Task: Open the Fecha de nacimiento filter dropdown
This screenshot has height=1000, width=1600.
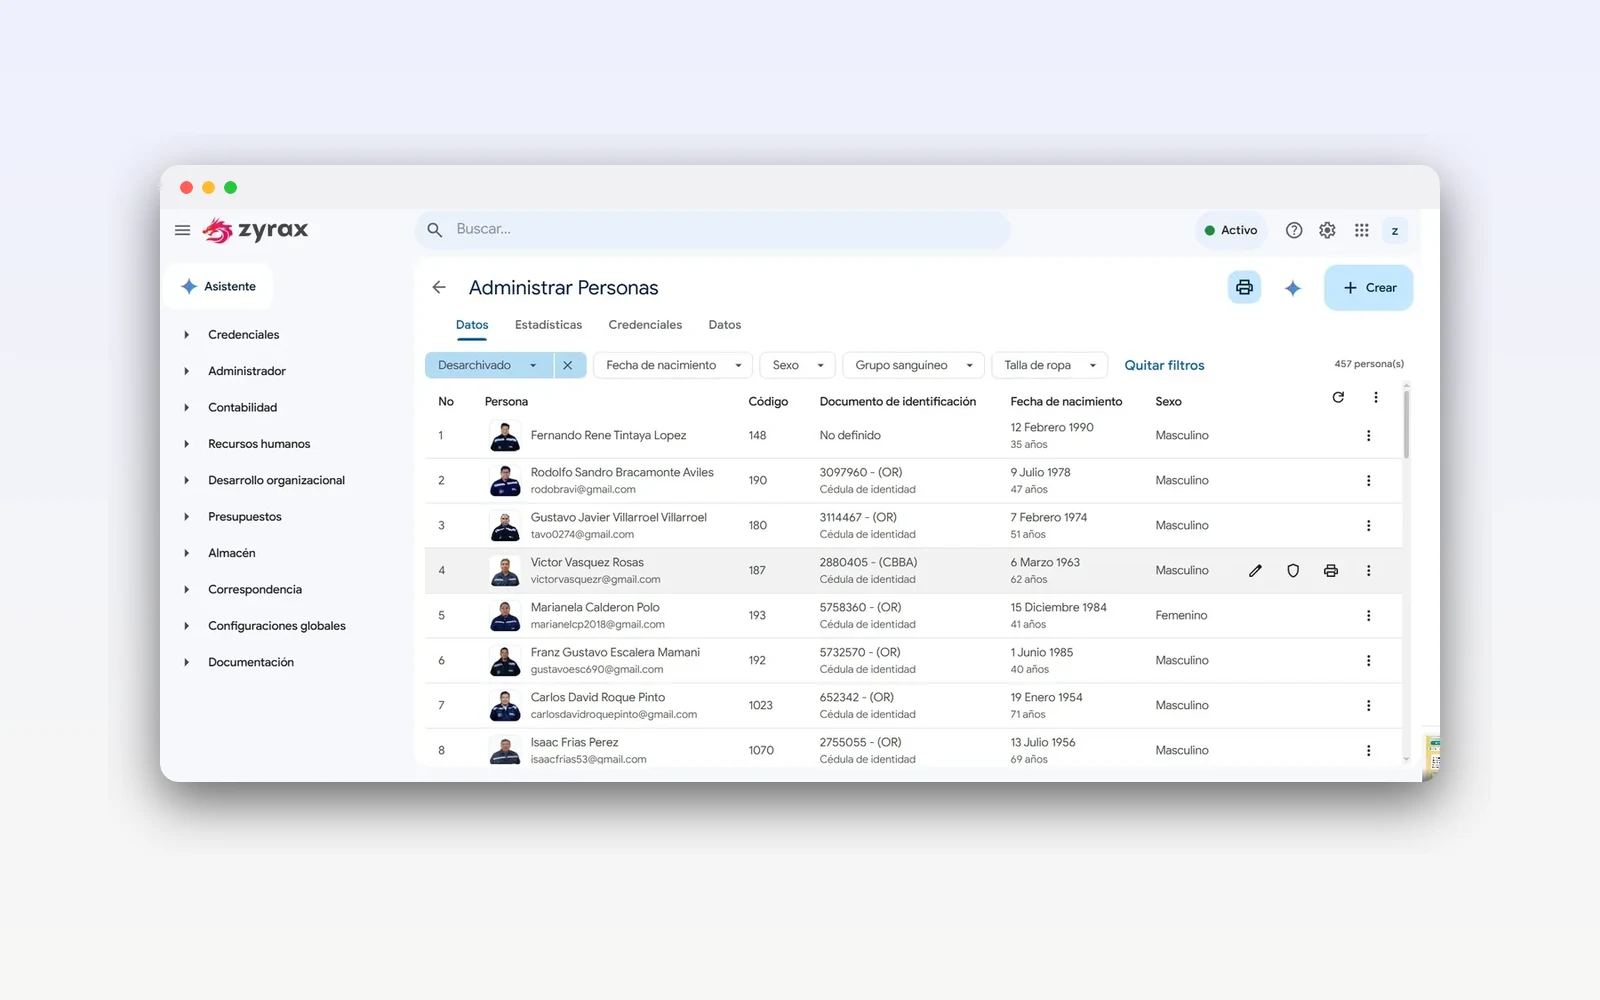Action: pyautogui.click(x=673, y=365)
